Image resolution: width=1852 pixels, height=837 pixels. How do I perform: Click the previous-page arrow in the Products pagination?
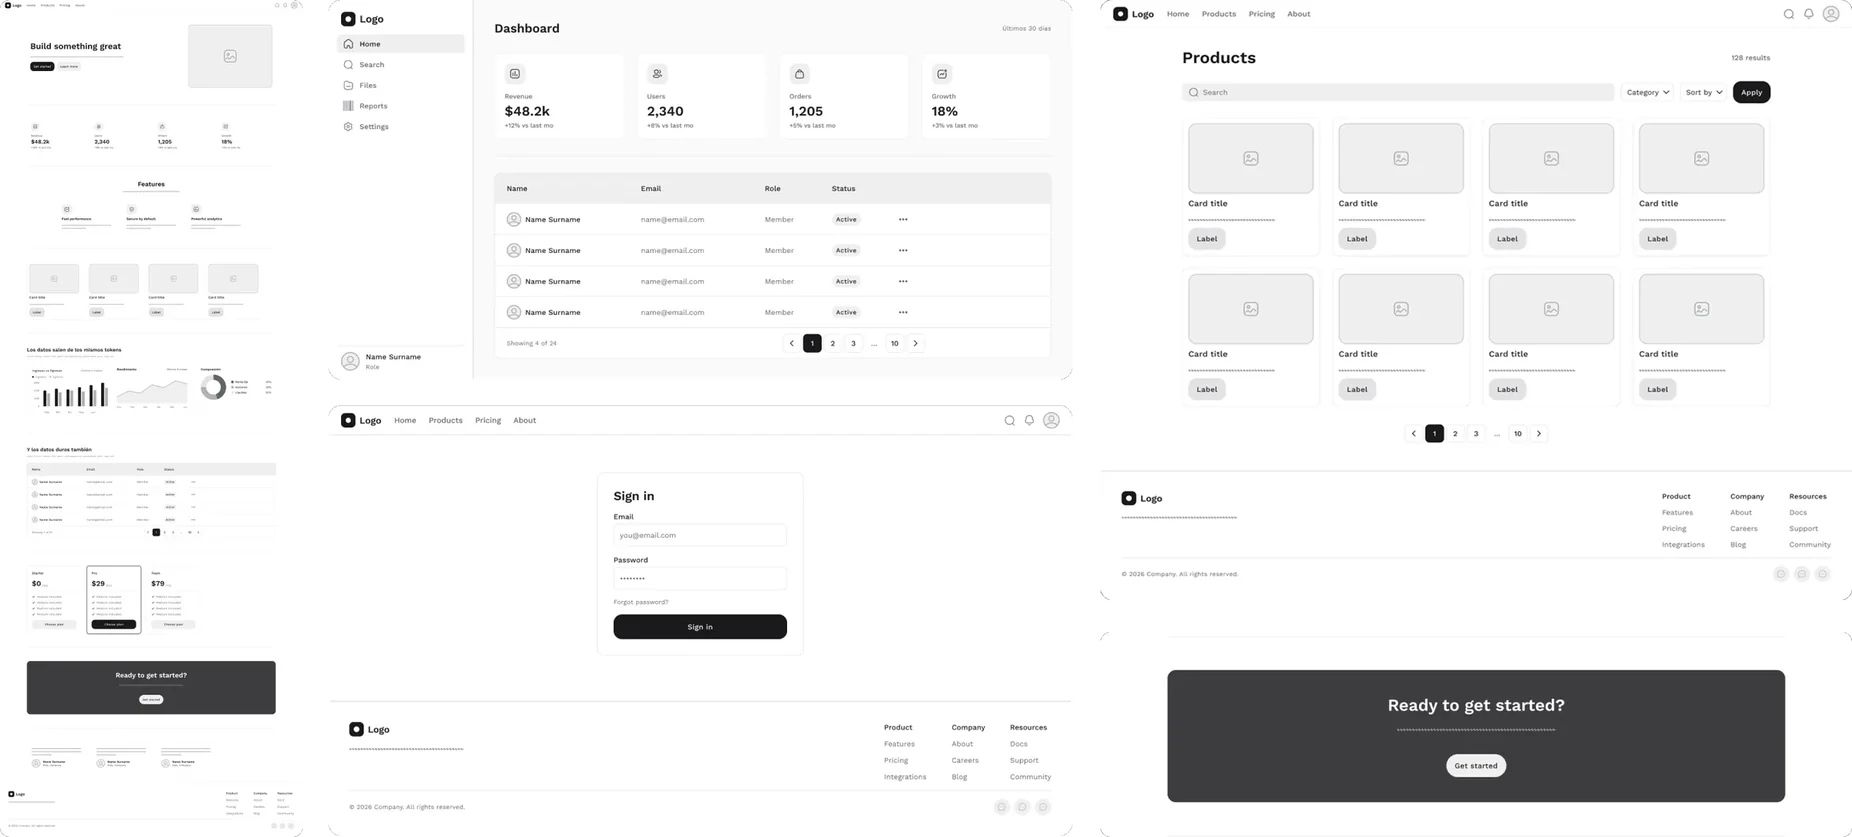tap(1413, 434)
